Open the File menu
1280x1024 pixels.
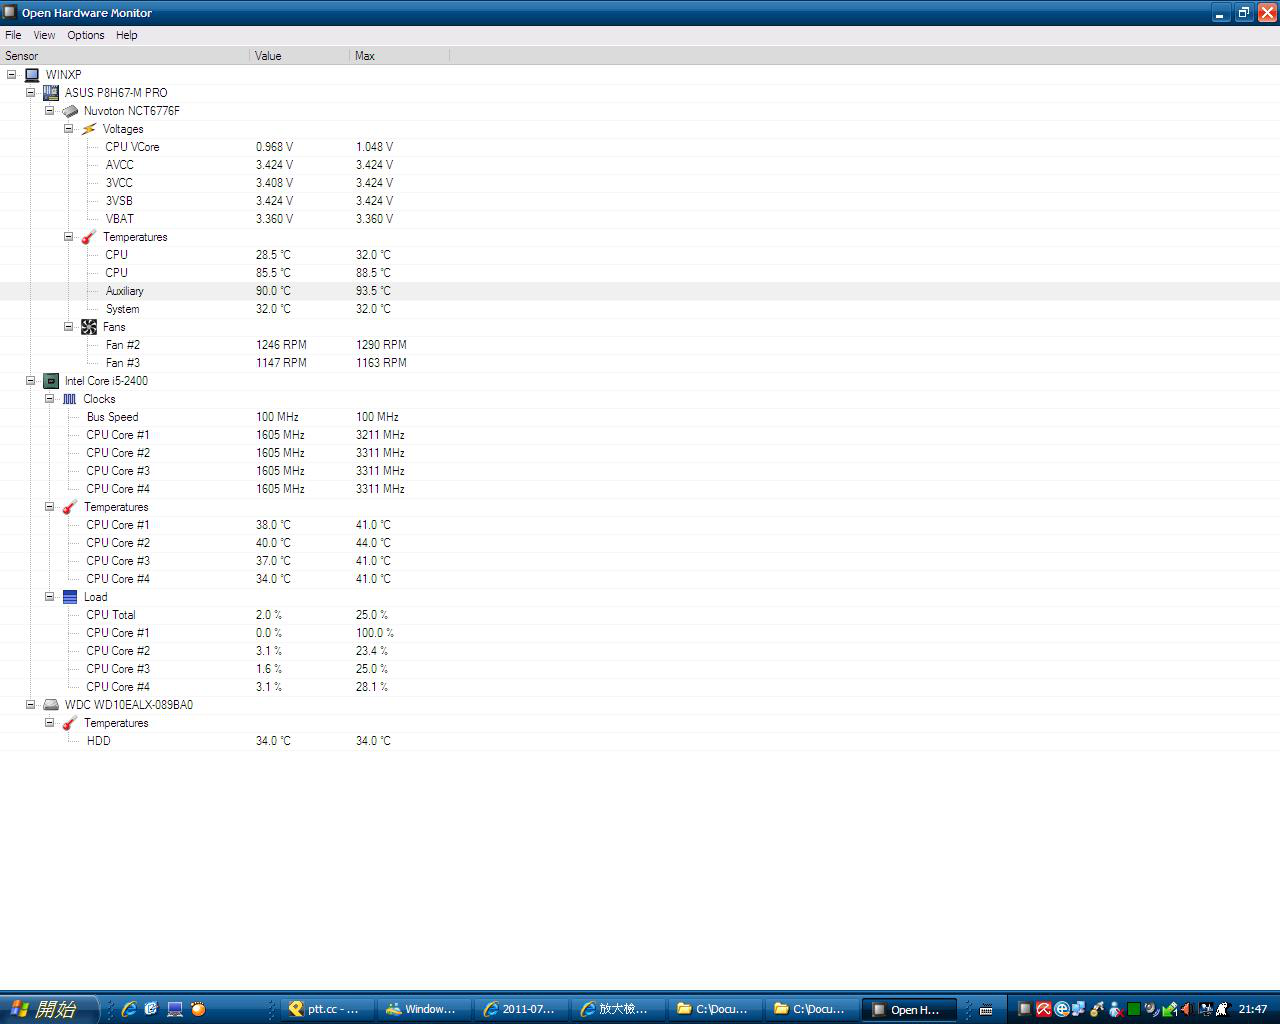pos(13,35)
